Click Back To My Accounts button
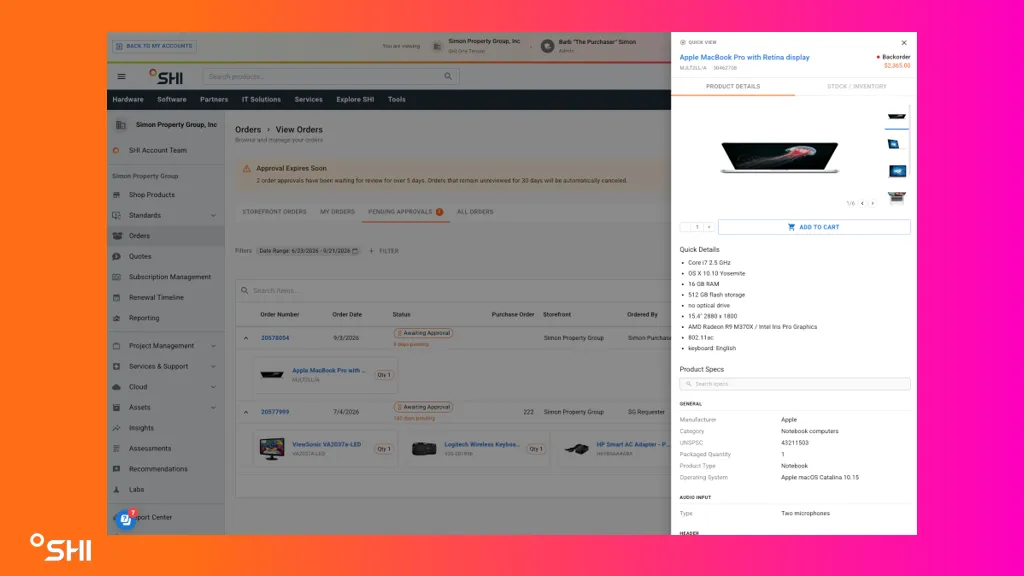1024x576 pixels. click(154, 46)
